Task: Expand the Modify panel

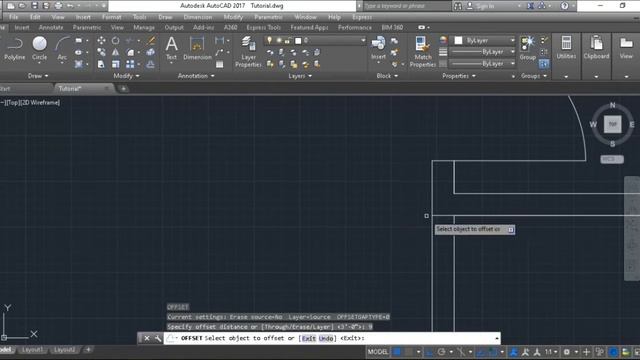Action: [126, 76]
